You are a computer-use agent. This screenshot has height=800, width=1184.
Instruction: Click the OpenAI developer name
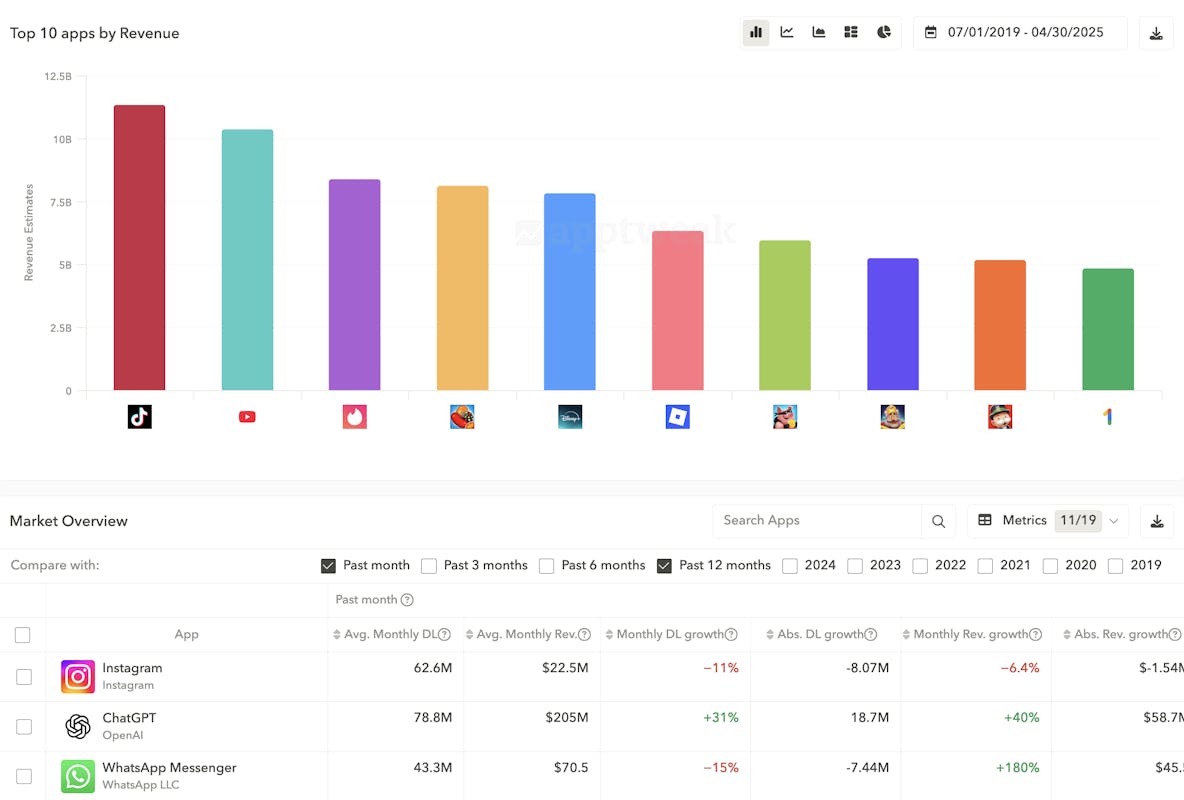click(x=122, y=735)
